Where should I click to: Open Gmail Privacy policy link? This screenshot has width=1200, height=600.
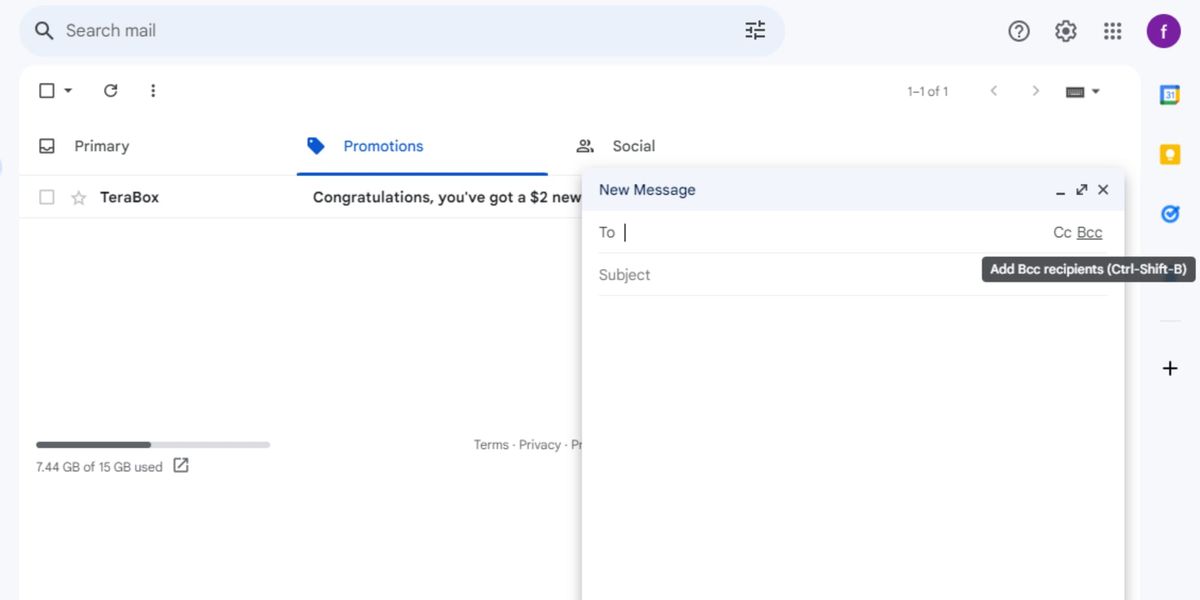(x=540, y=444)
